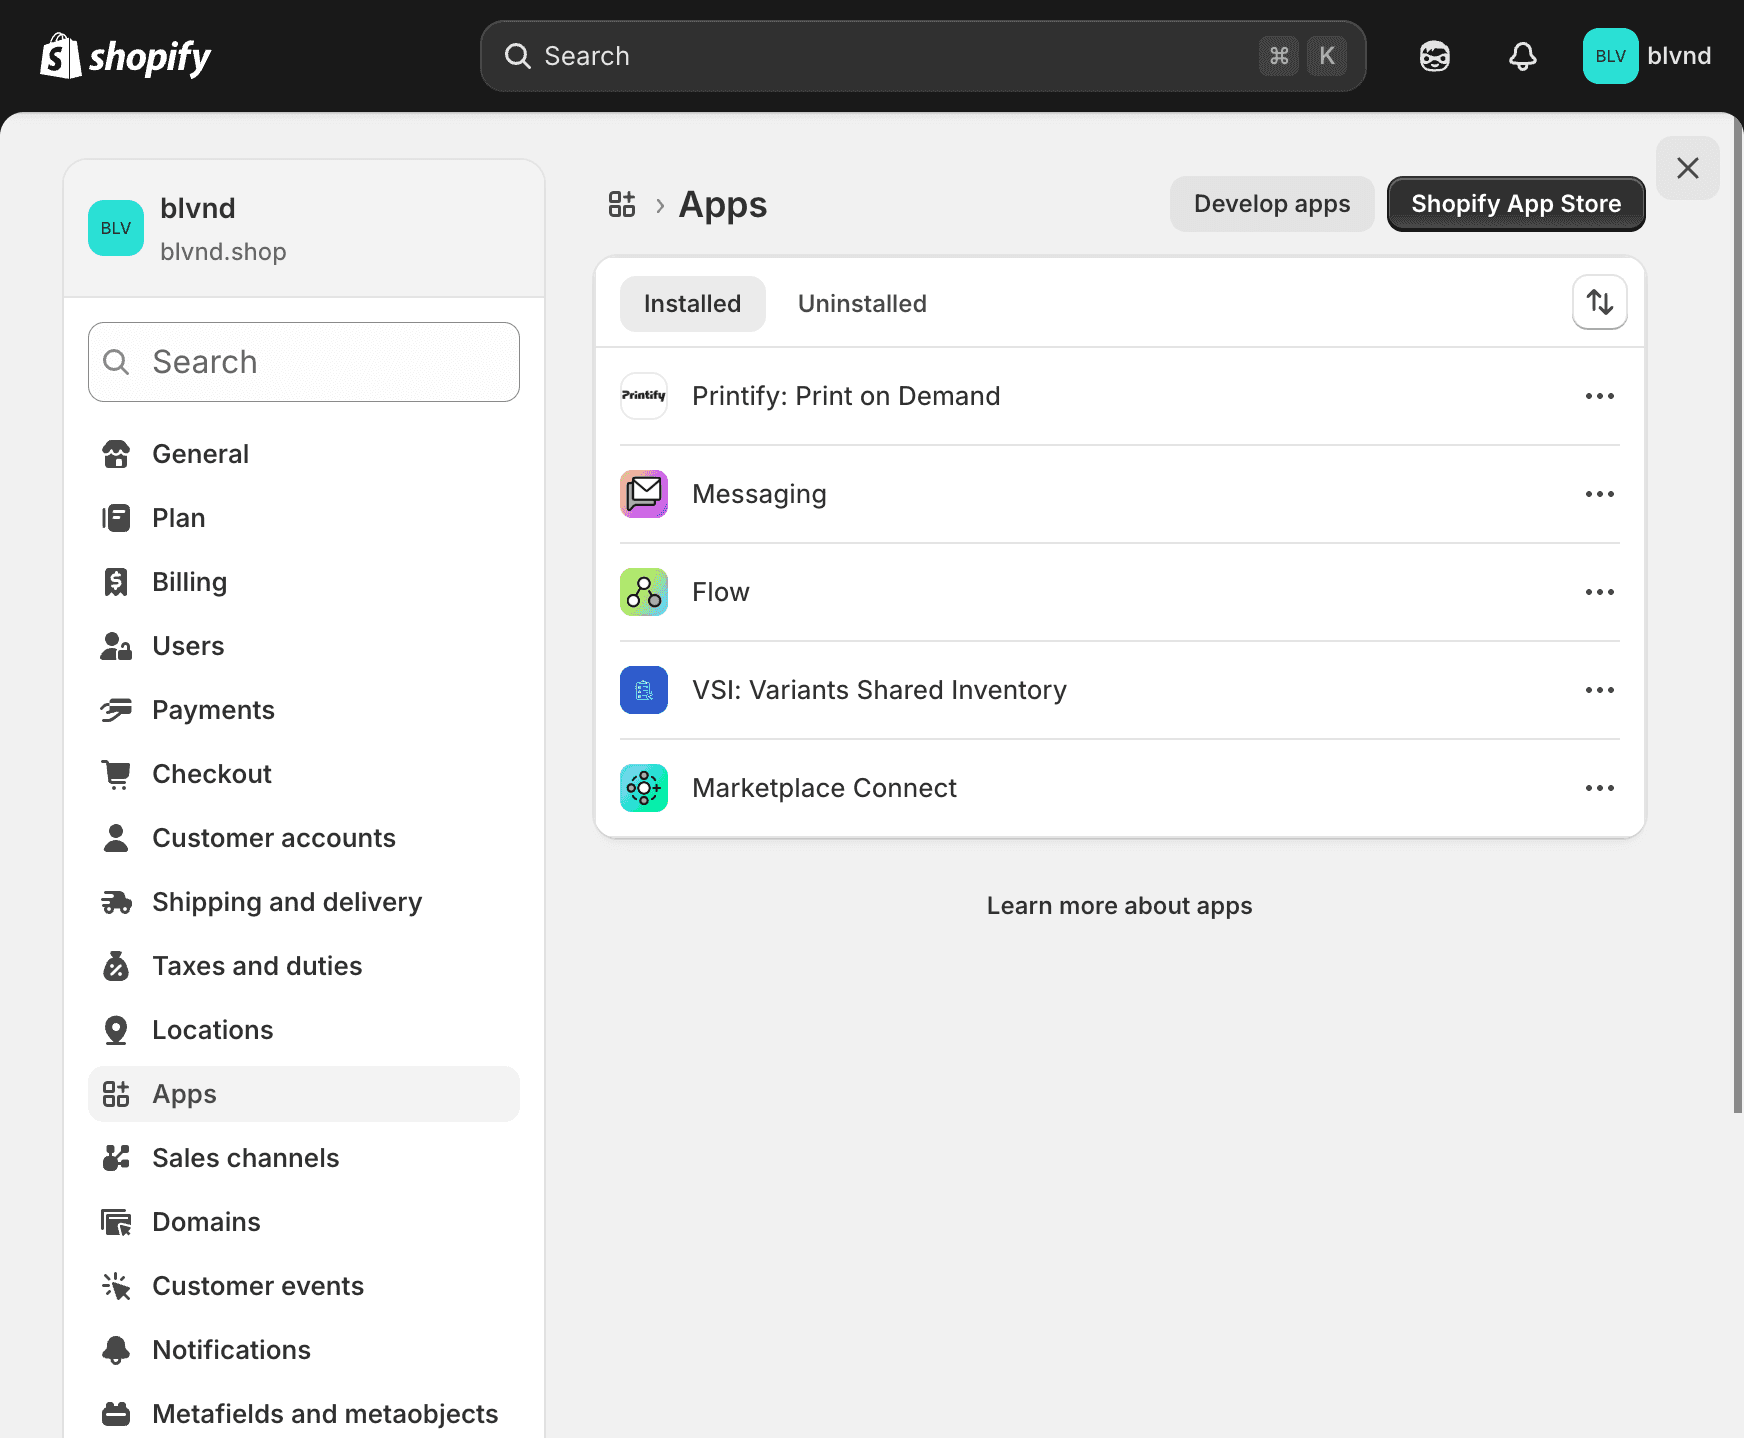Open the blvnd account menu in top bar
The width and height of the screenshot is (1744, 1438).
pos(1647,56)
